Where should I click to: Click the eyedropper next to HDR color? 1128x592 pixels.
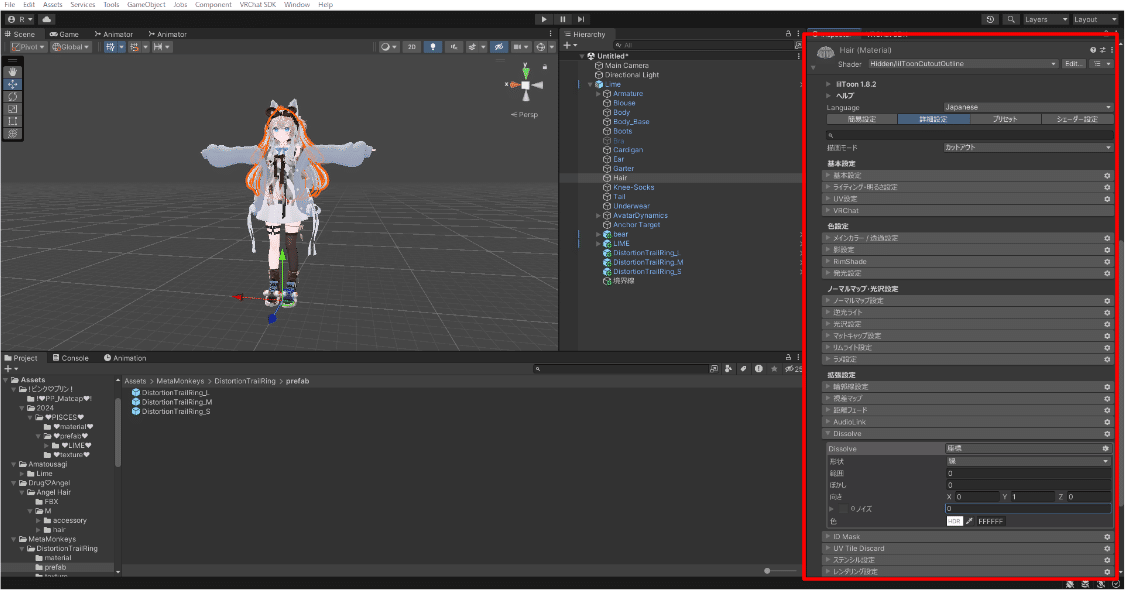click(969, 522)
